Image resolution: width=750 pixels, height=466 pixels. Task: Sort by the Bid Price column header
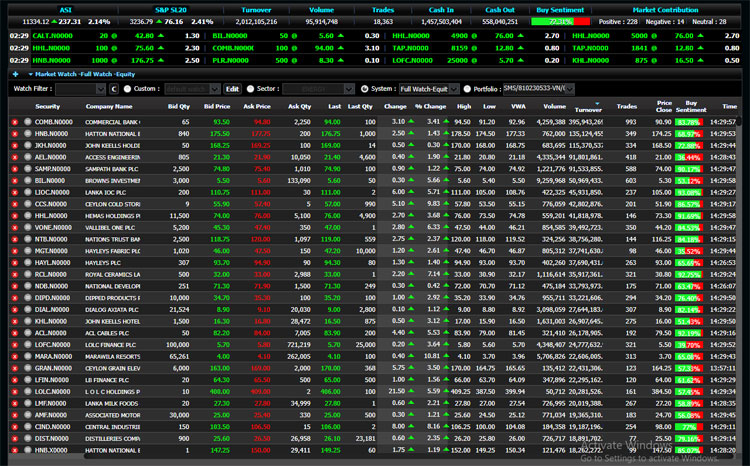pyautogui.click(x=217, y=106)
